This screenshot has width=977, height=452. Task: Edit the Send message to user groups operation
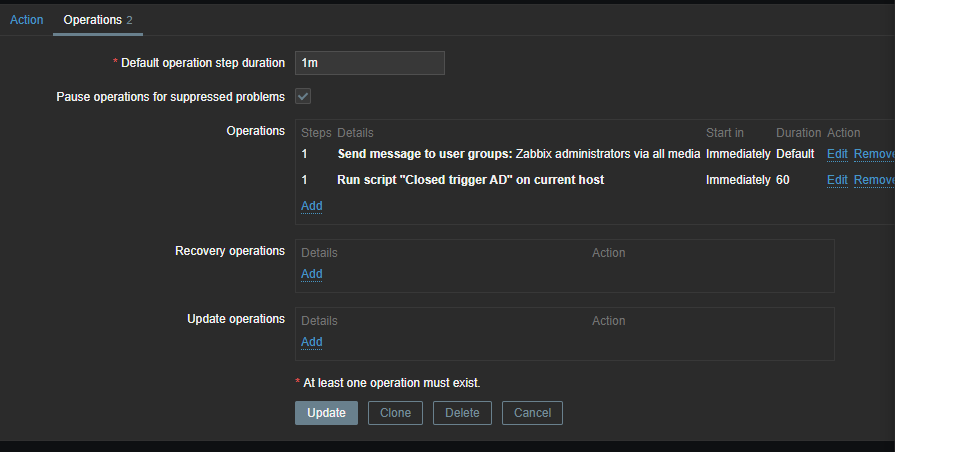[836, 154]
